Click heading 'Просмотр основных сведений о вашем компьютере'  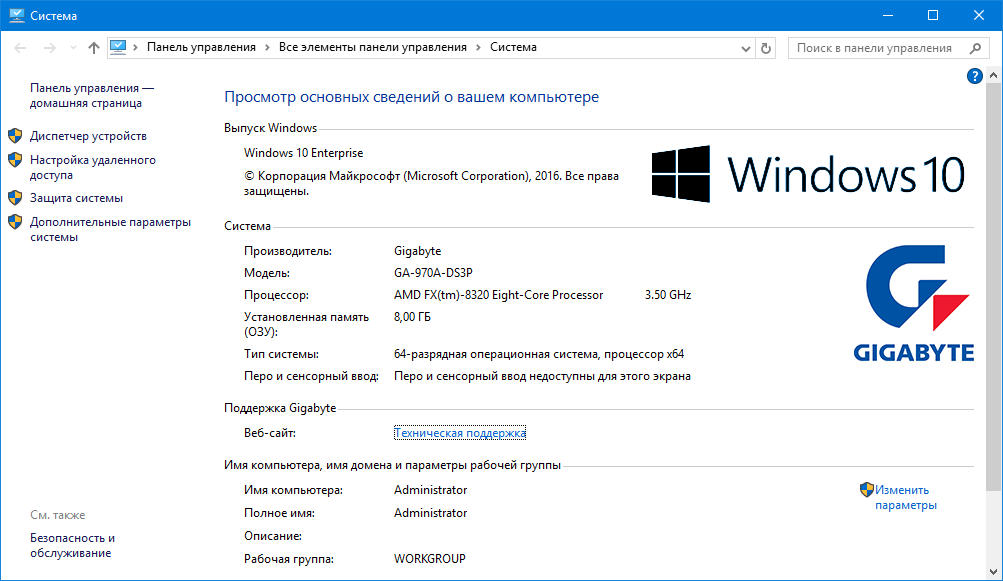tap(411, 97)
